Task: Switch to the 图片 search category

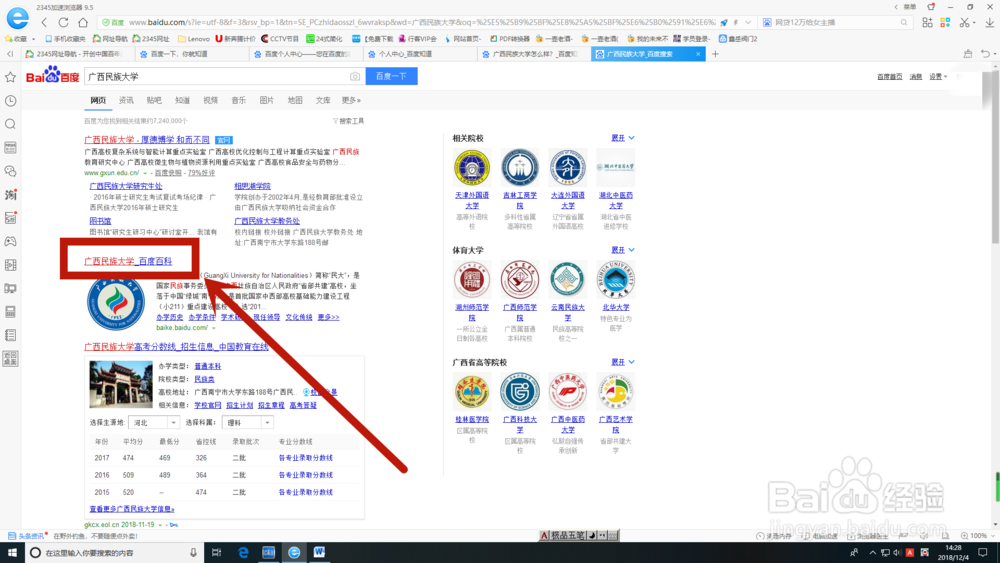Action: (x=267, y=100)
